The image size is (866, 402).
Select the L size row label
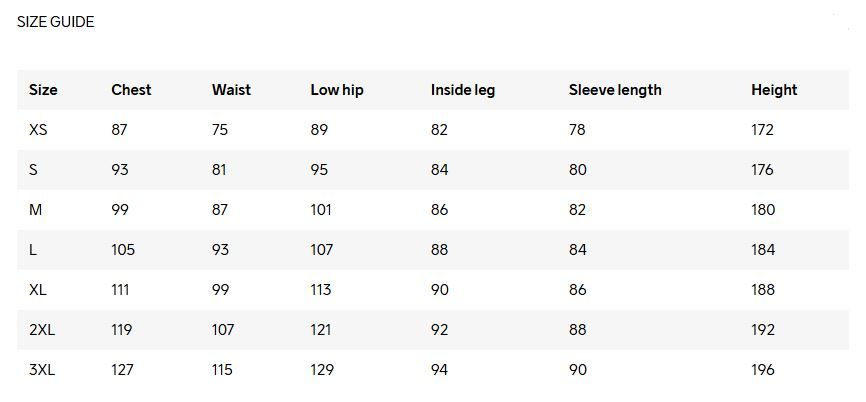[33, 250]
